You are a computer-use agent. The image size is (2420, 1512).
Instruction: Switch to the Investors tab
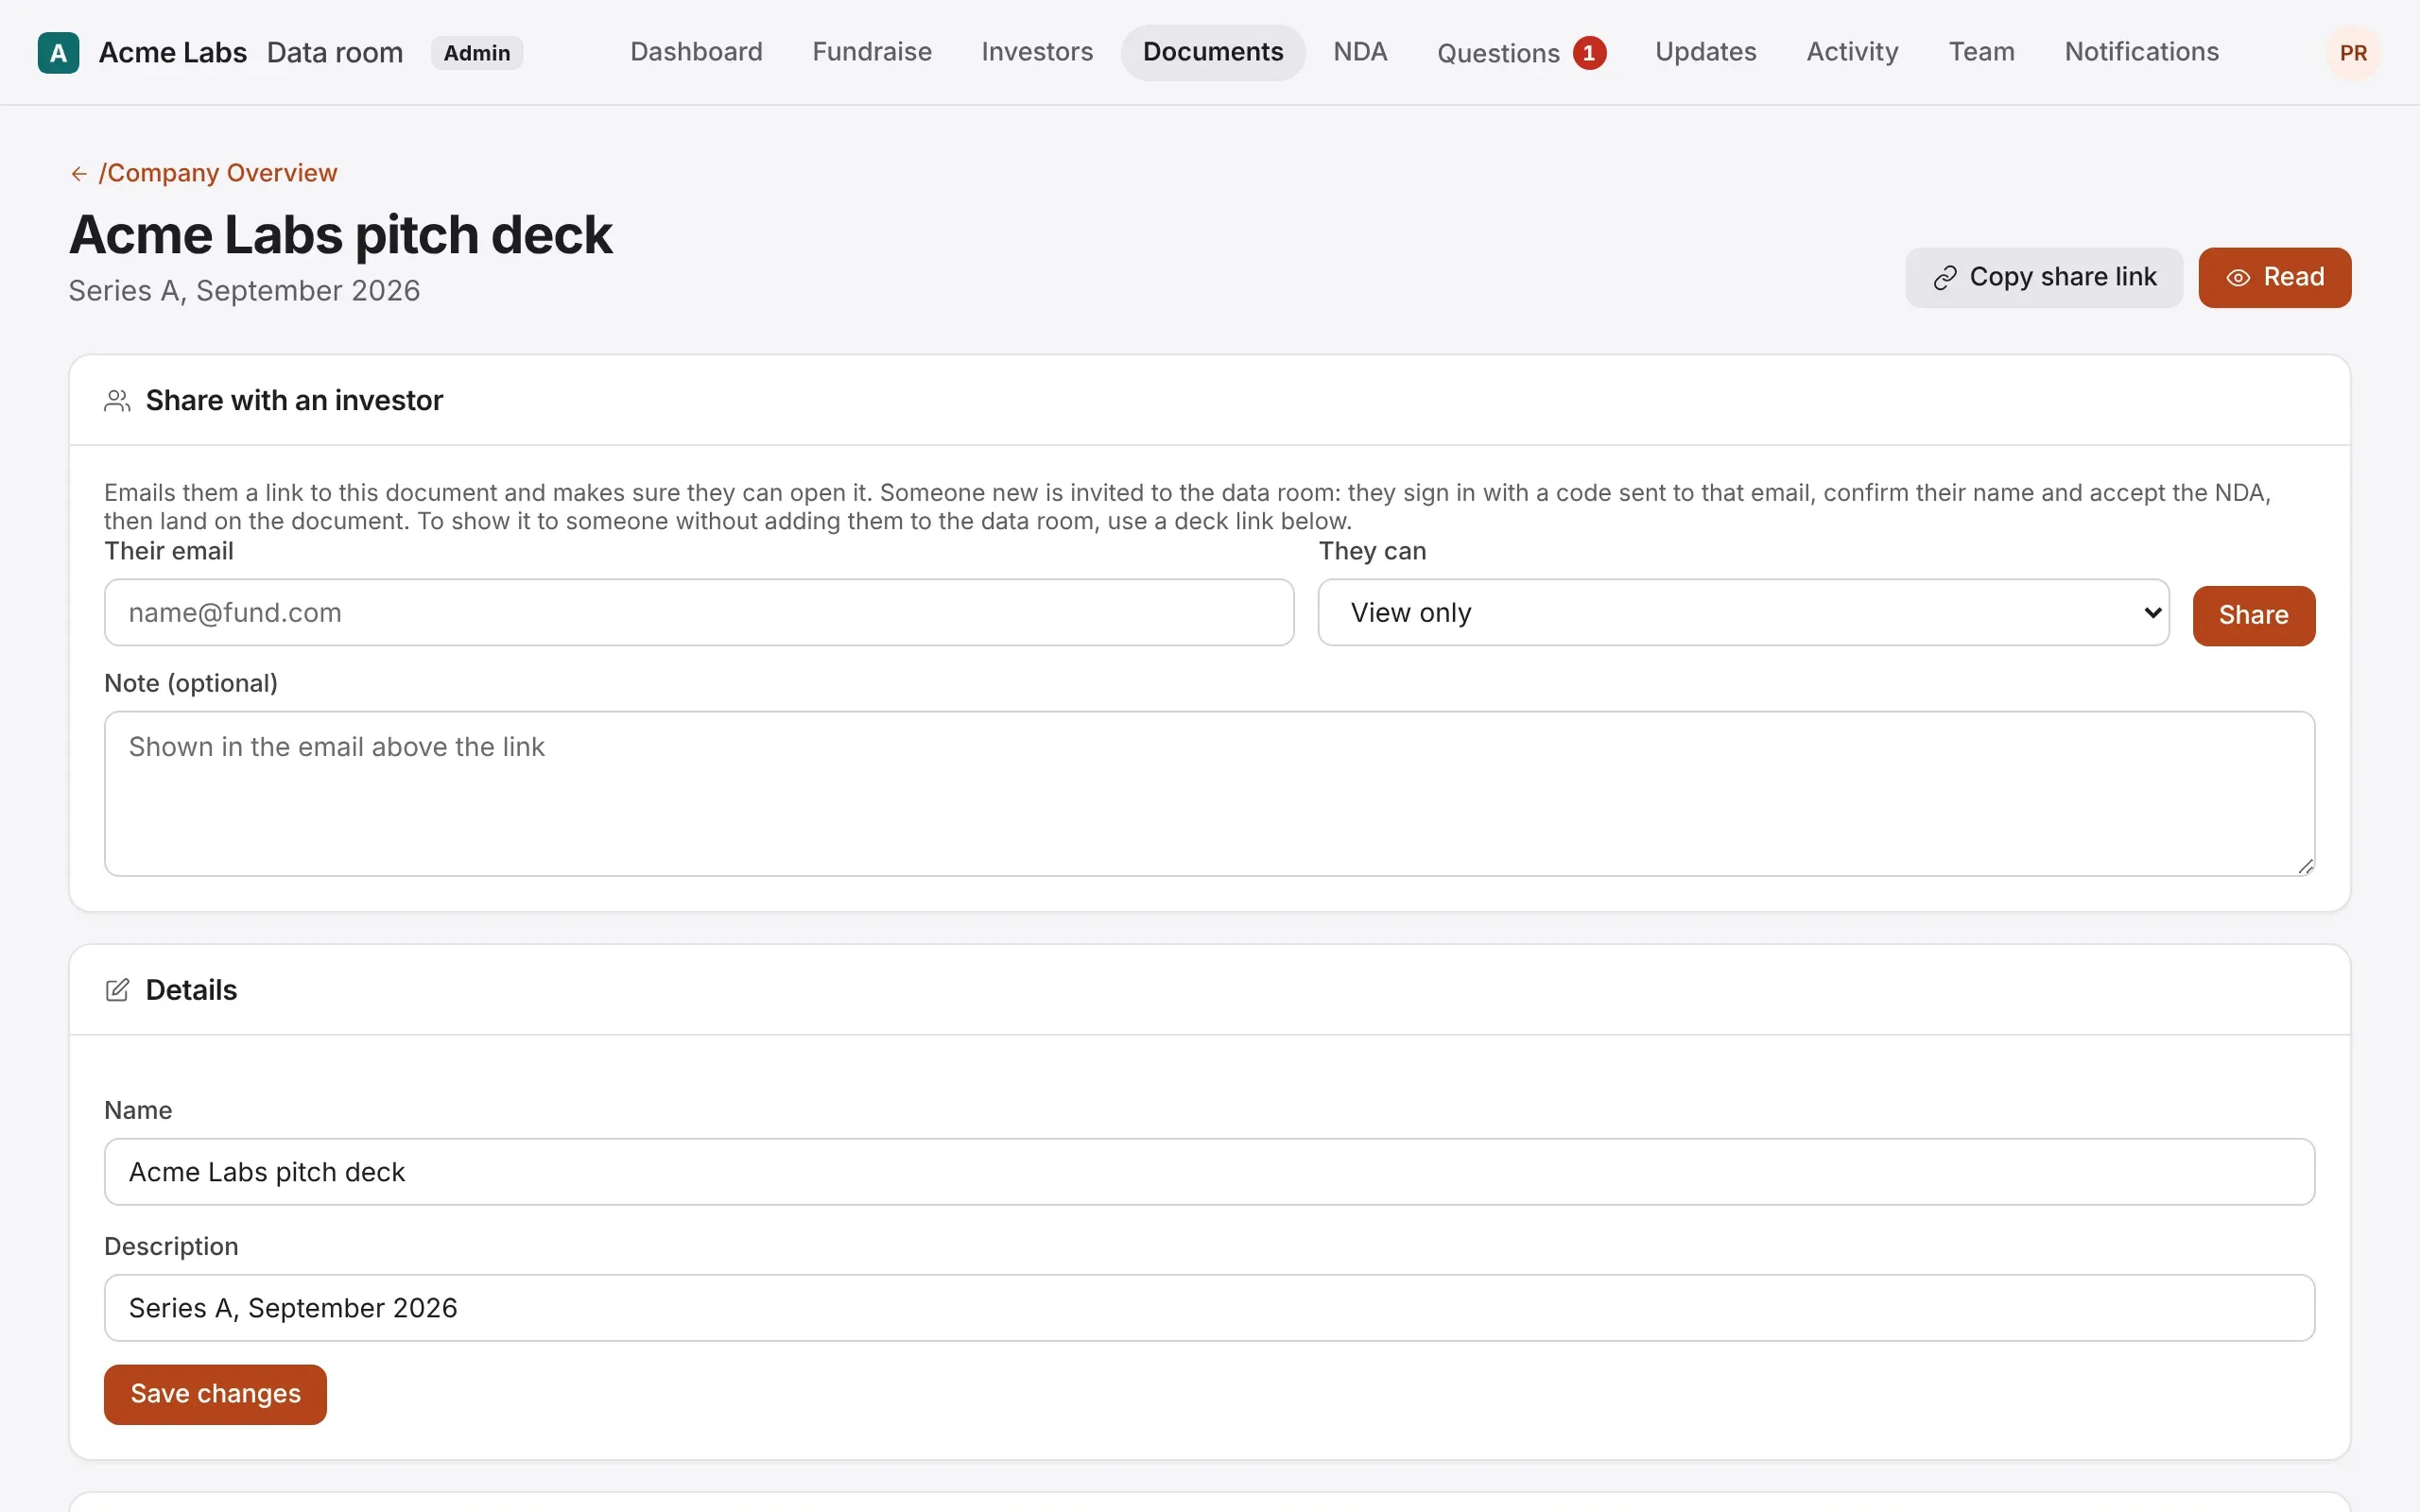(x=1037, y=52)
